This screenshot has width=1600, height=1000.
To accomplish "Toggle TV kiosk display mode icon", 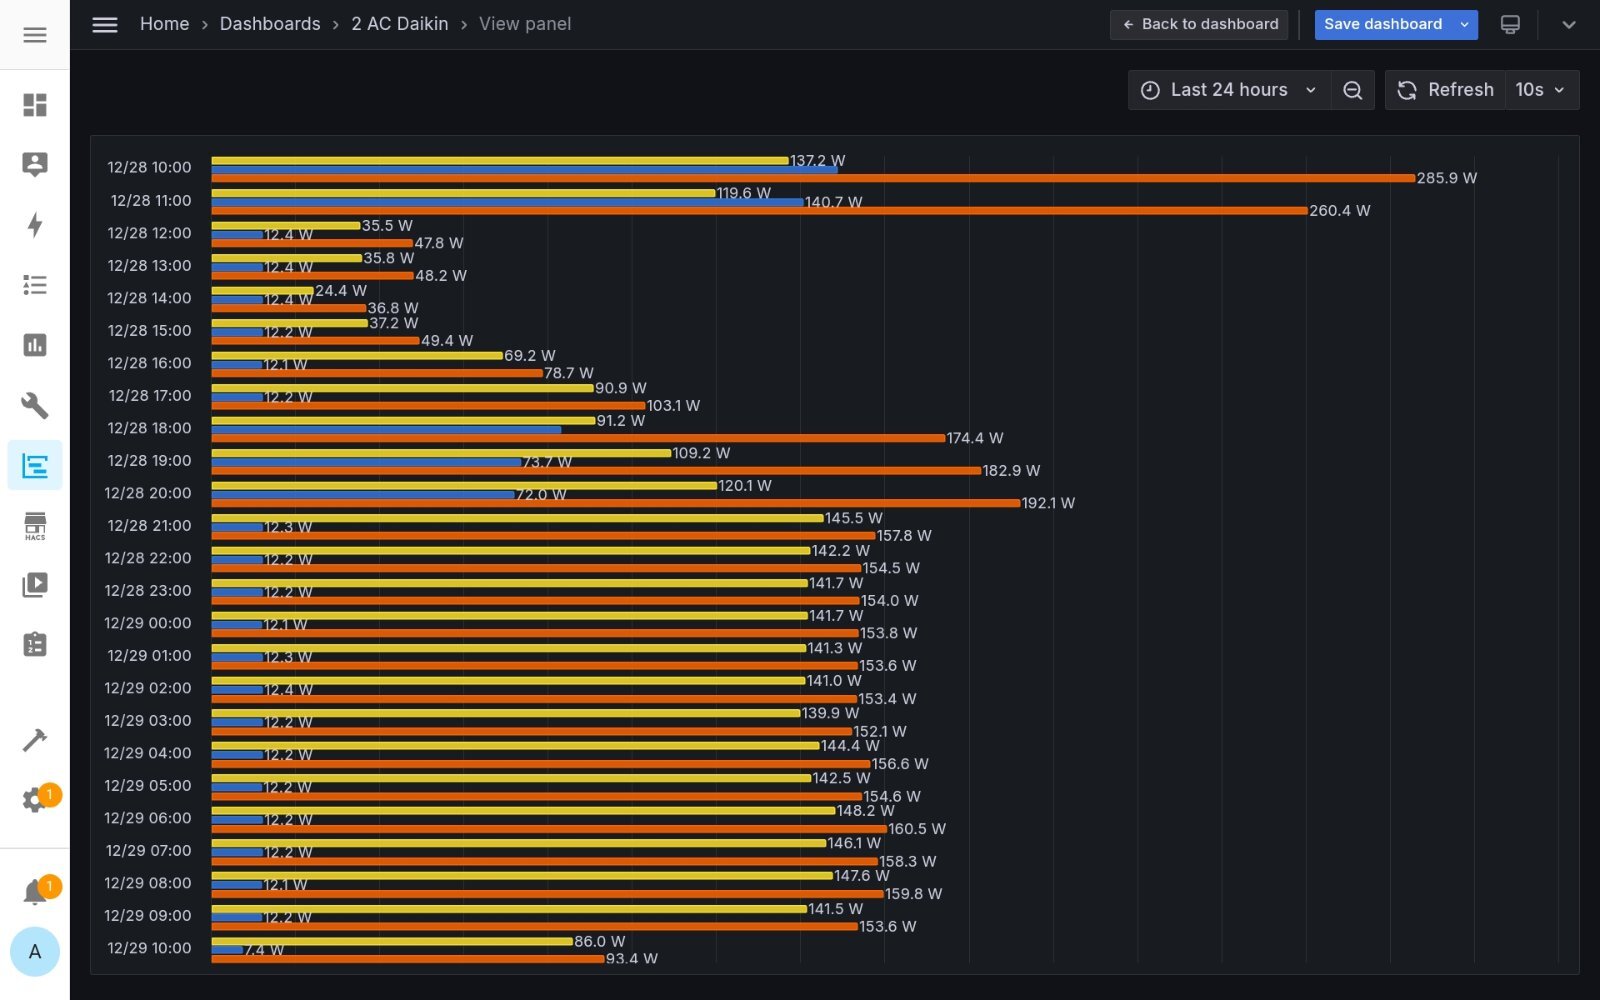I will tap(1510, 24).
